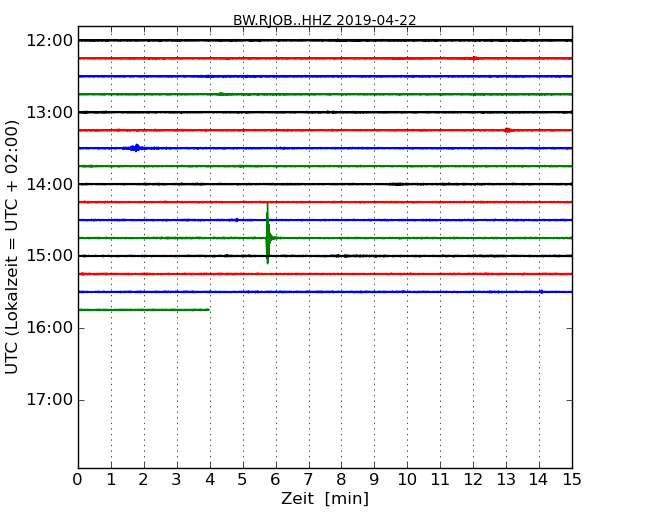Click the x-axis tick label 12
650x520 pixels.
pos(473,480)
